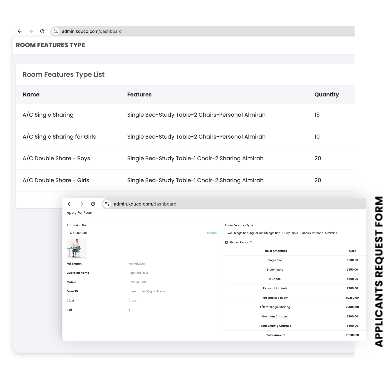Click the 'ROOM FEATURES TYPE' page title
The height and width of the screenshot is (379, 389).
[50, 45]
